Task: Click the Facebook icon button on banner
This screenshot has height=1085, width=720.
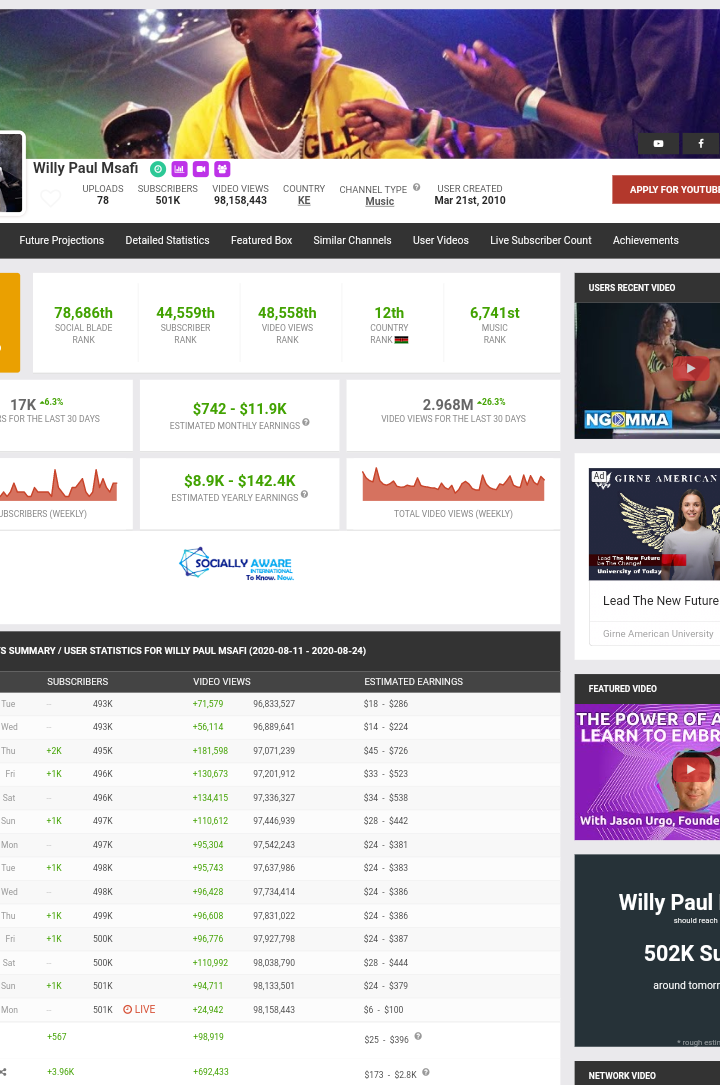Action: (x=700, y=144)
